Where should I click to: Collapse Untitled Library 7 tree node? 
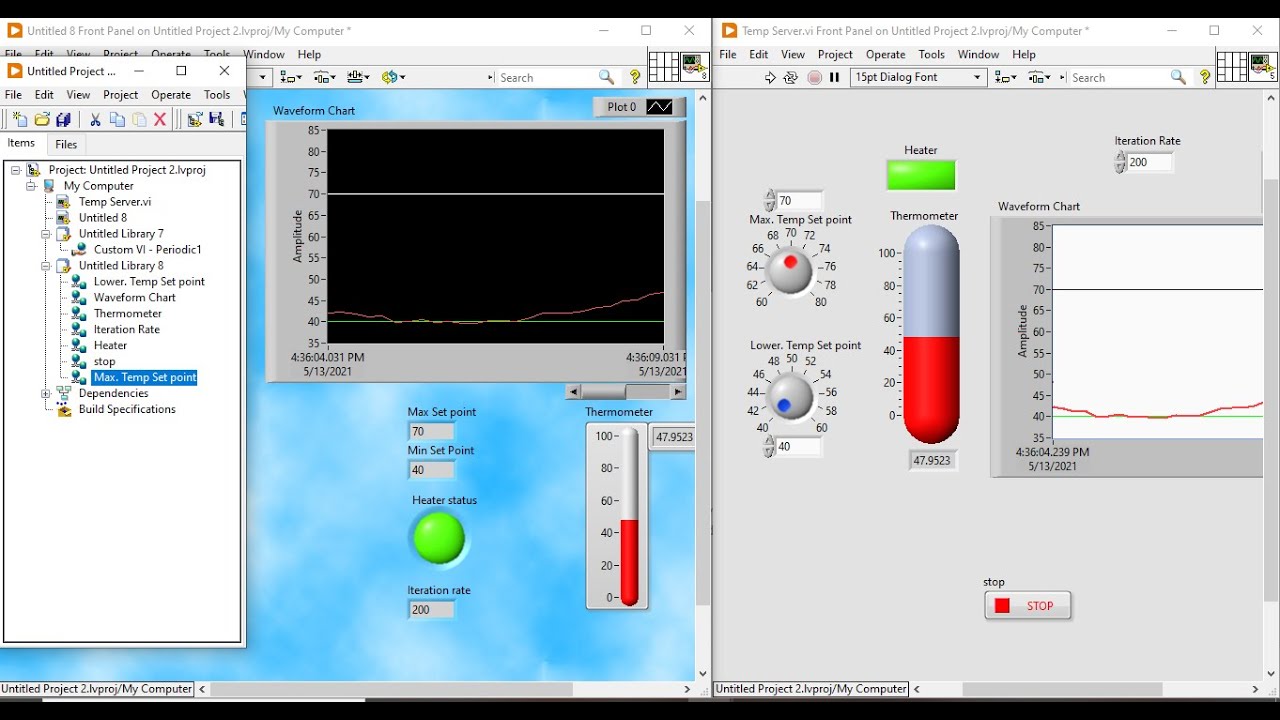pyautogui.click(x=46, y=234)
